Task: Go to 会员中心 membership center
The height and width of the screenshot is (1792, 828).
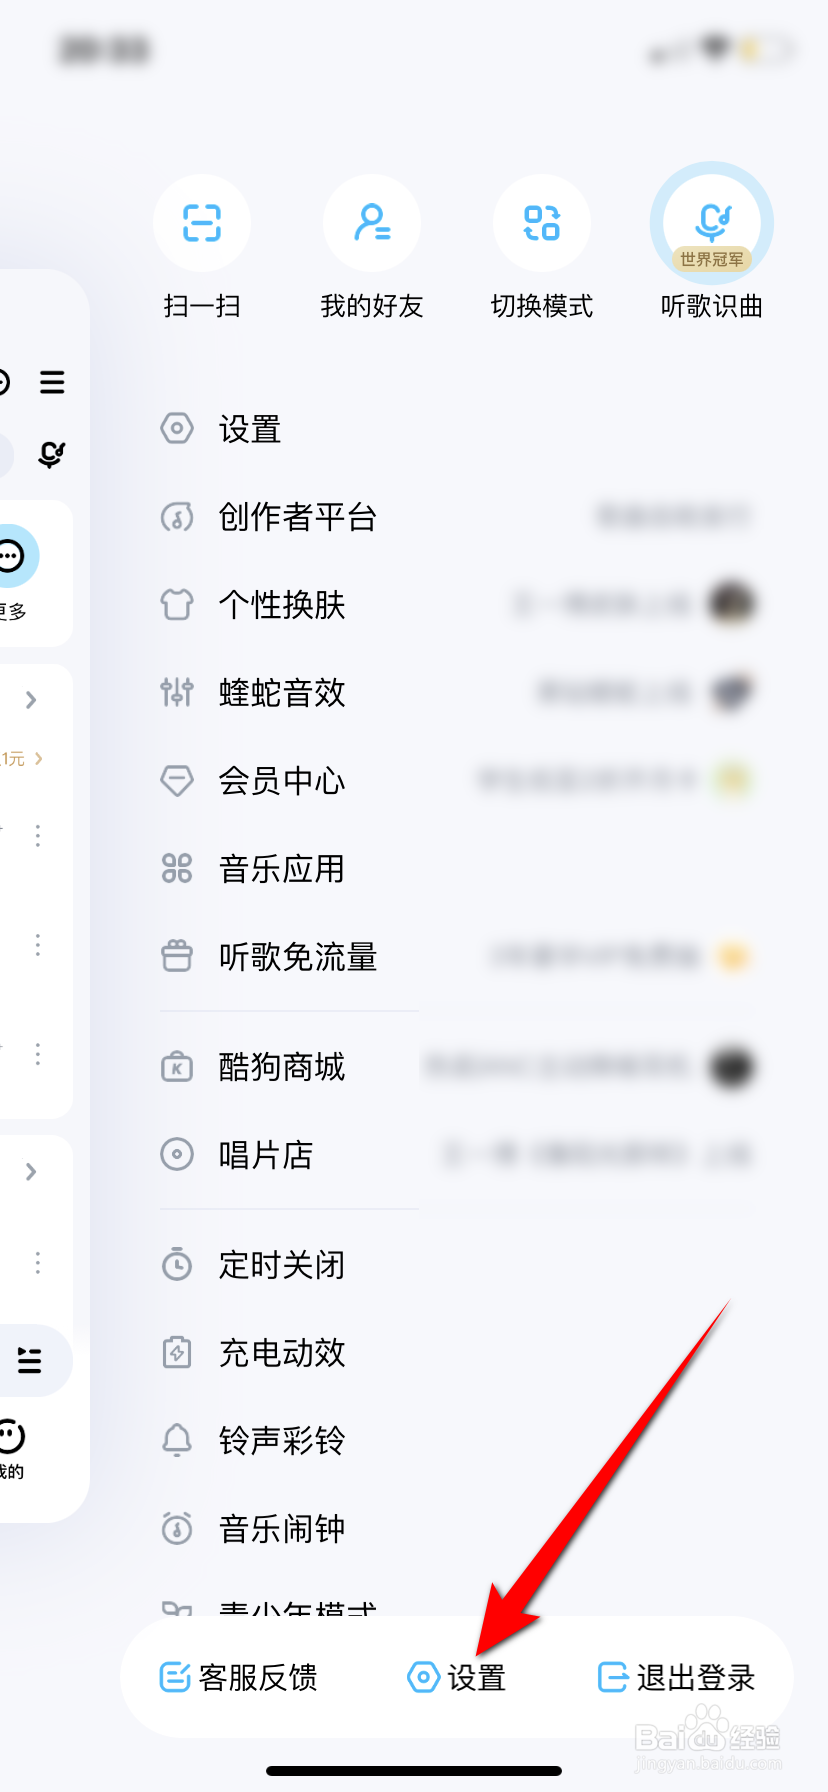Action: pyautogui.click(x=282, y=781)
